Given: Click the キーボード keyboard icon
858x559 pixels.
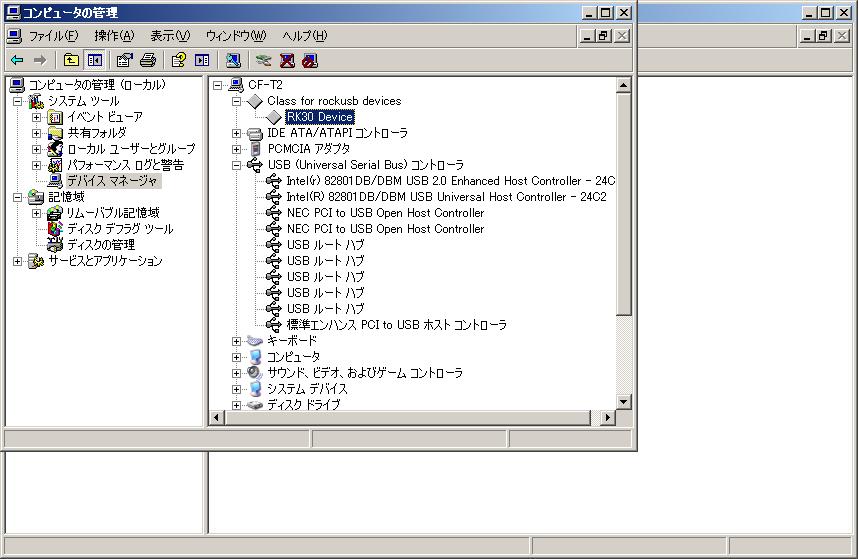Looking at the screenshot, I should (255, 341).
